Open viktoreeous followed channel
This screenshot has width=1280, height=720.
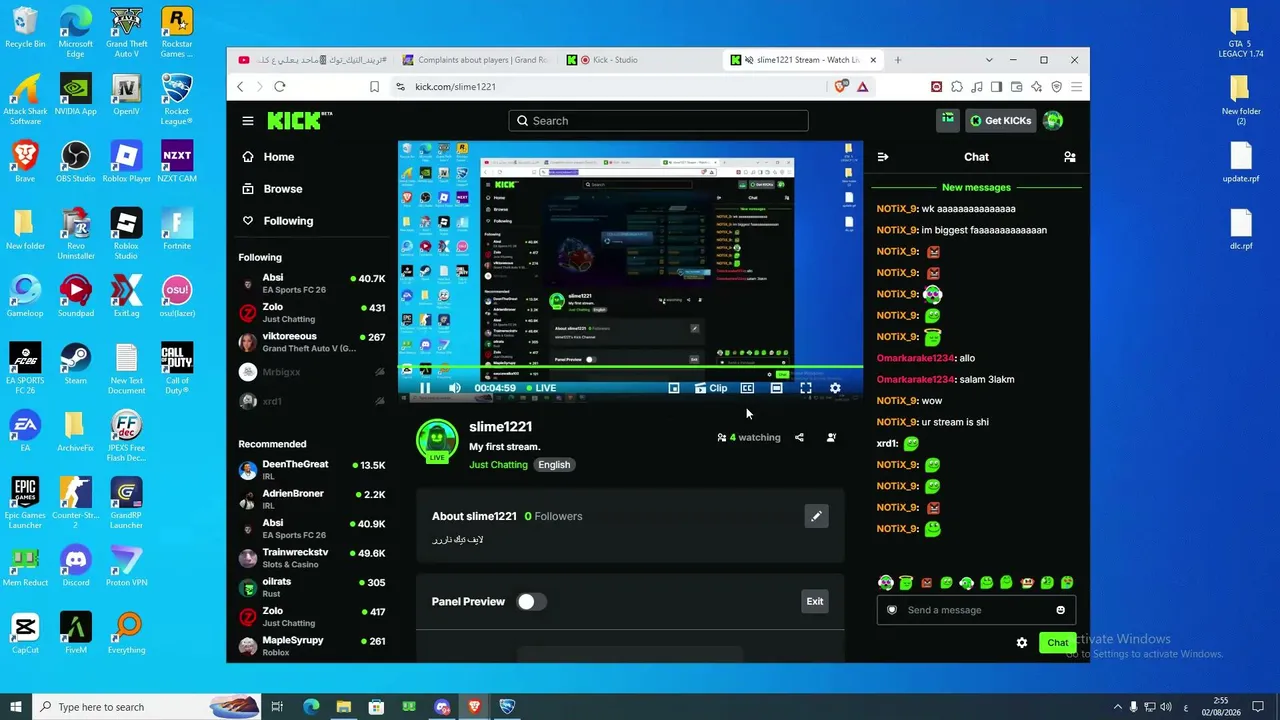312,342
